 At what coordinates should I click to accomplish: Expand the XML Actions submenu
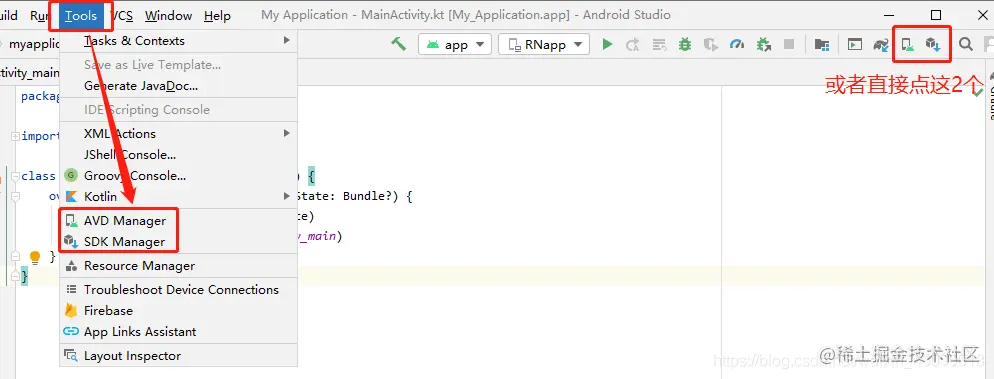click(x=179, y=134)
